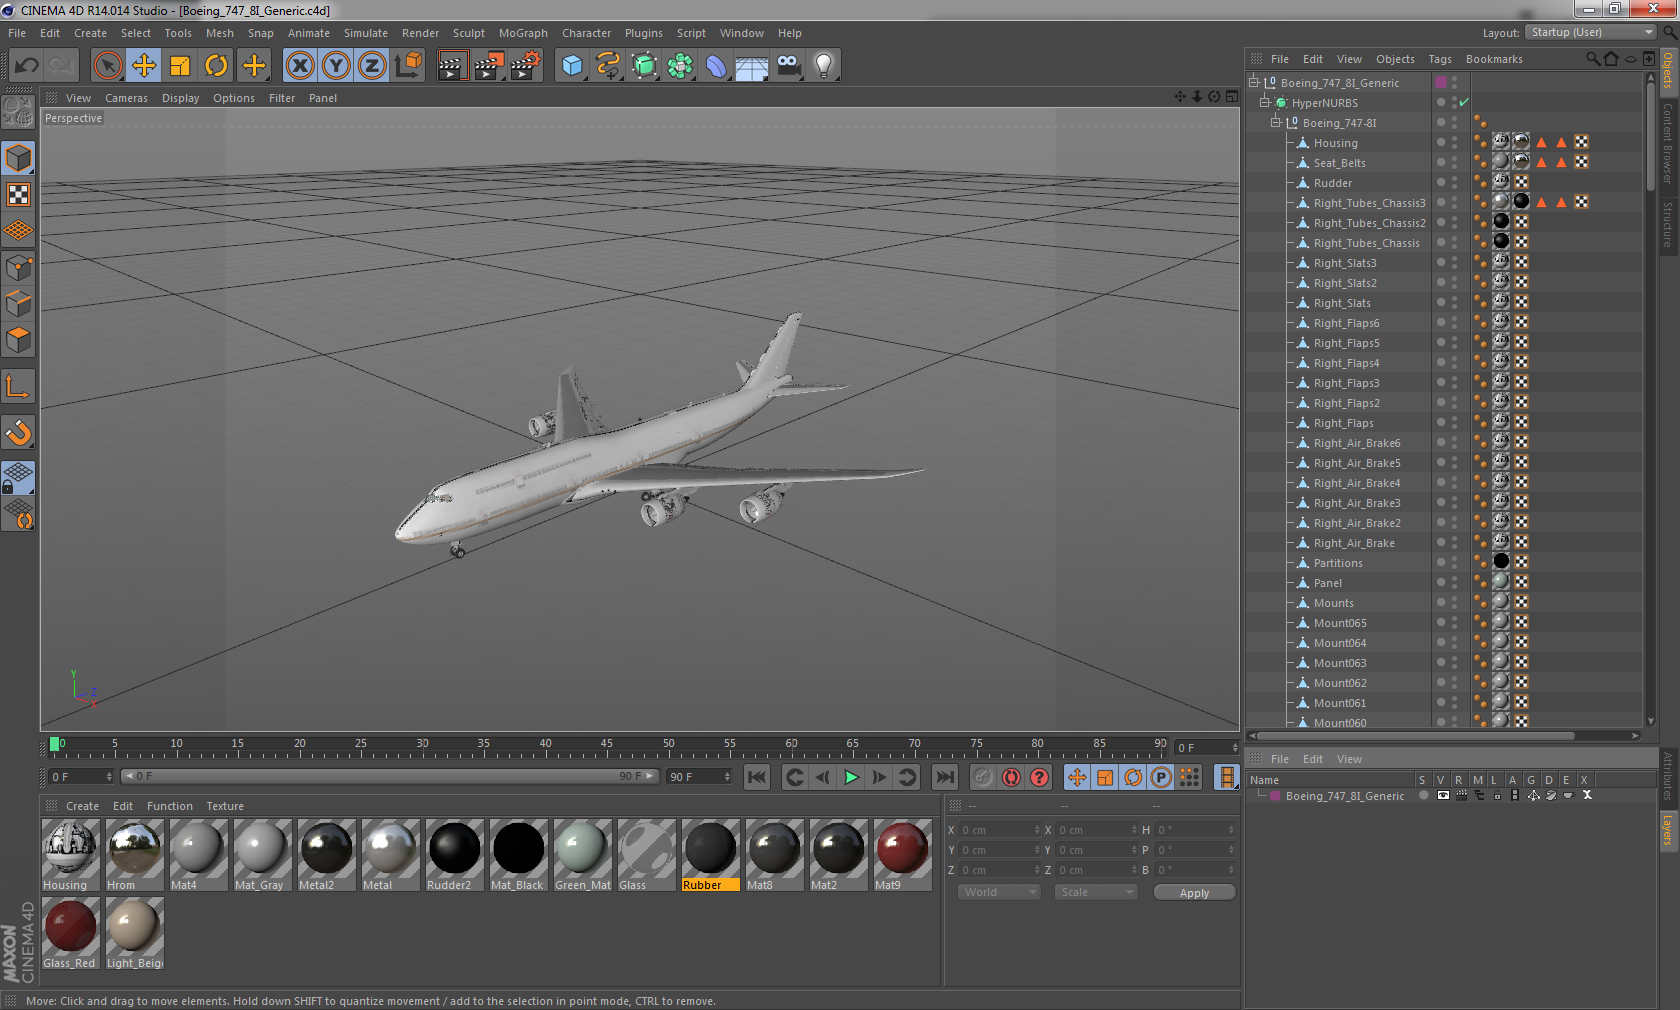Toggle X axis lock
The height and width of the screenshot is (1010, 1680).
[299, 66]
